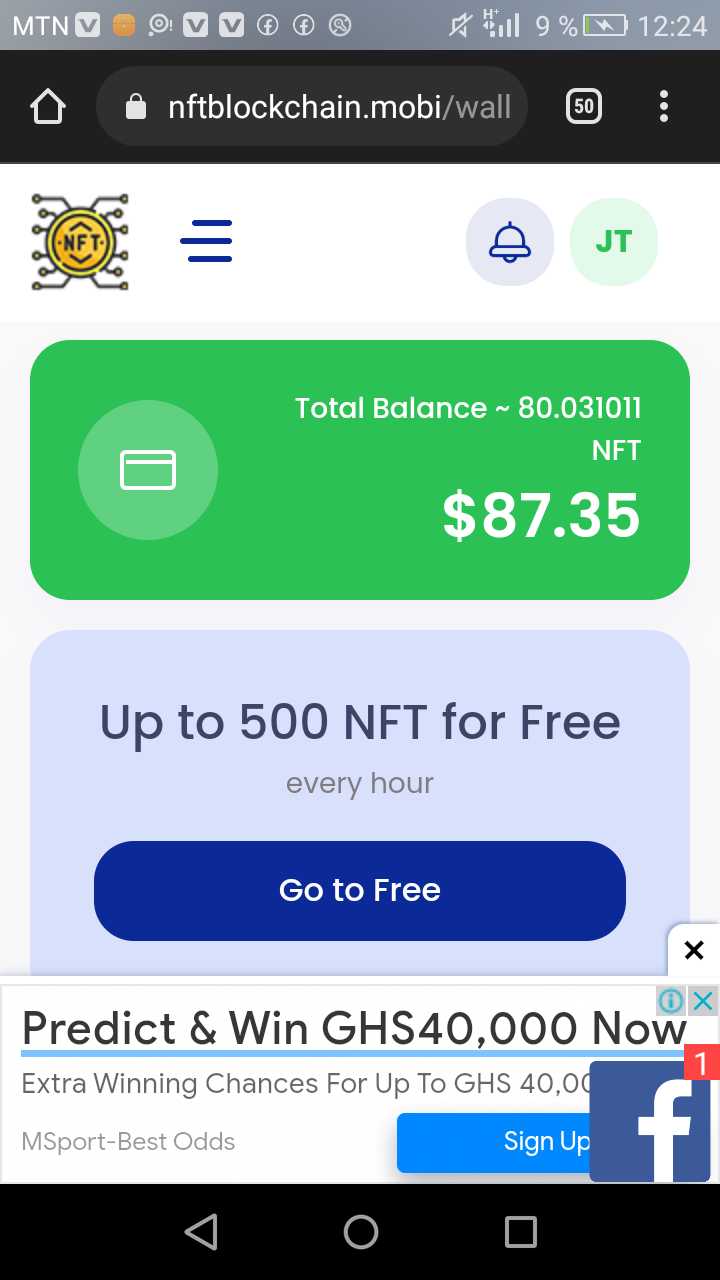Open the ad info icon
The width and height of the screenshot is (720, 1280).
[x=672, y=1001]
